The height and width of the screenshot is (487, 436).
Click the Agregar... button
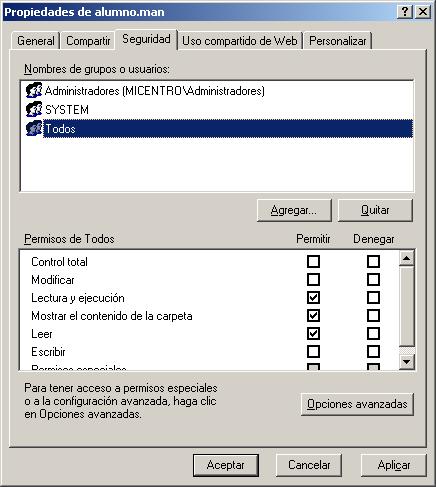click(294, 210)
